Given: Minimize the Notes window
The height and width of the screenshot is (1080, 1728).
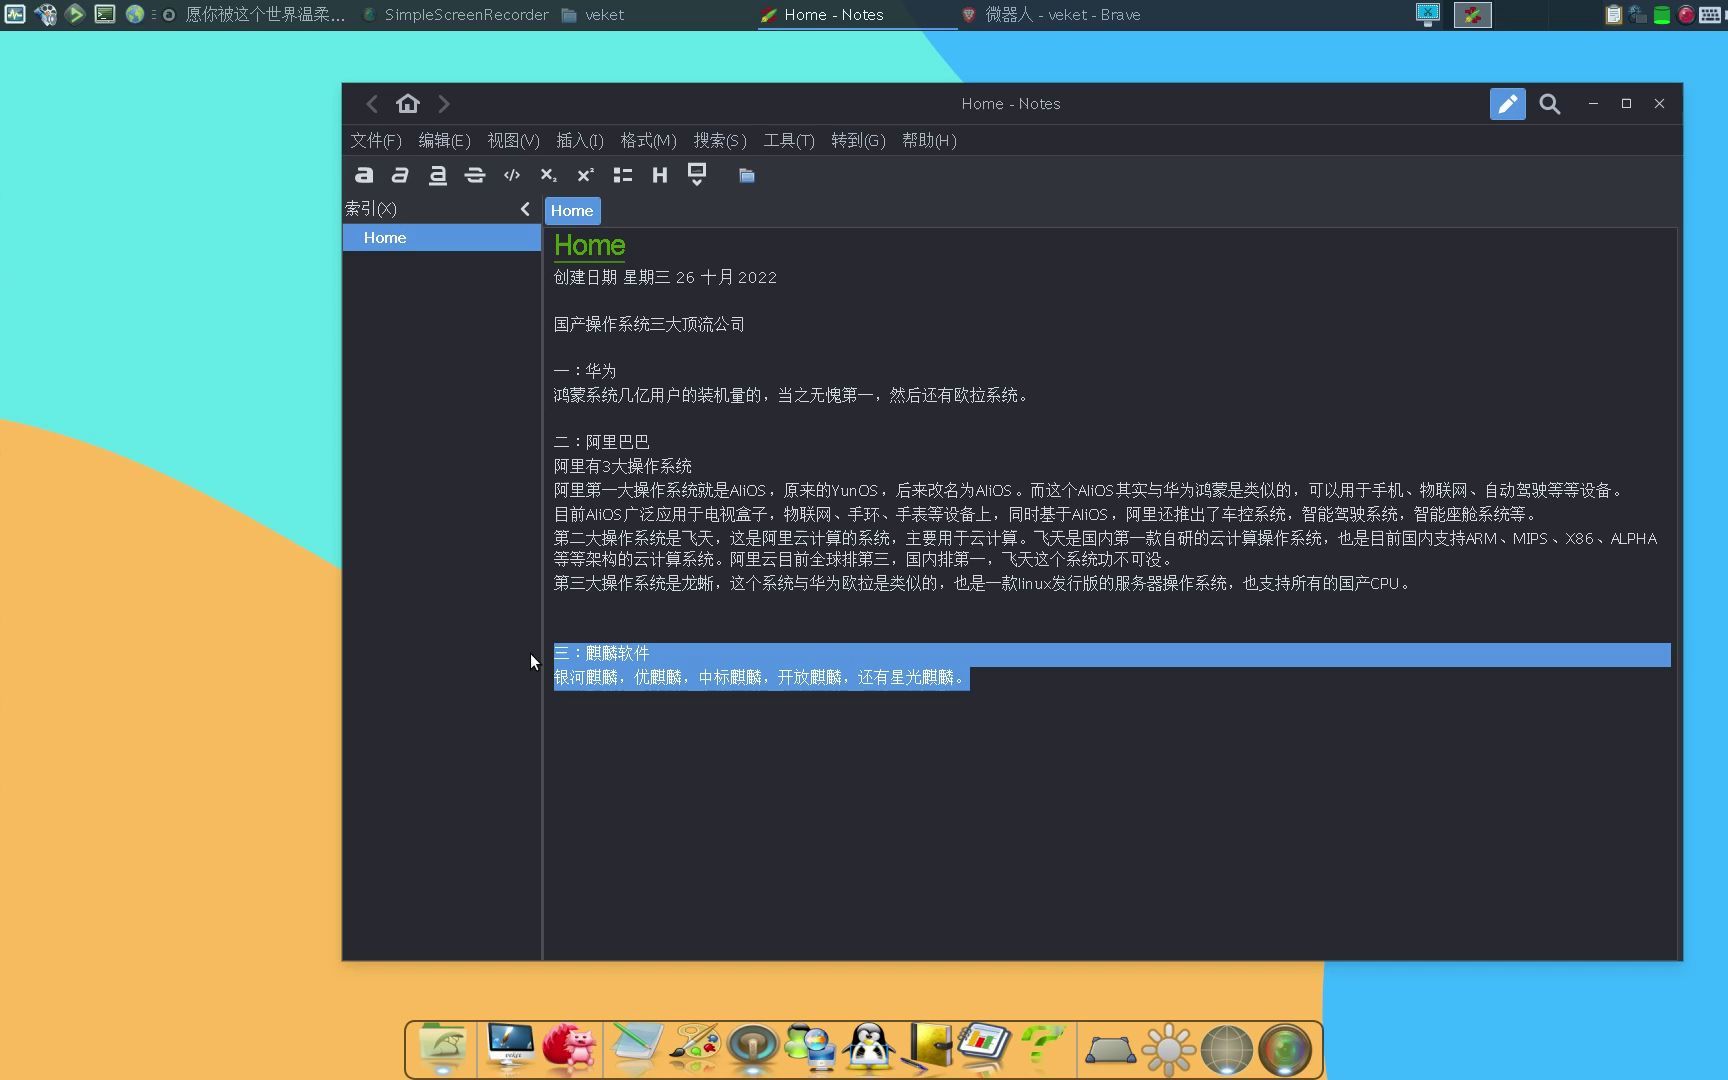Looking at the screenshot, I should coord(1593,104).
